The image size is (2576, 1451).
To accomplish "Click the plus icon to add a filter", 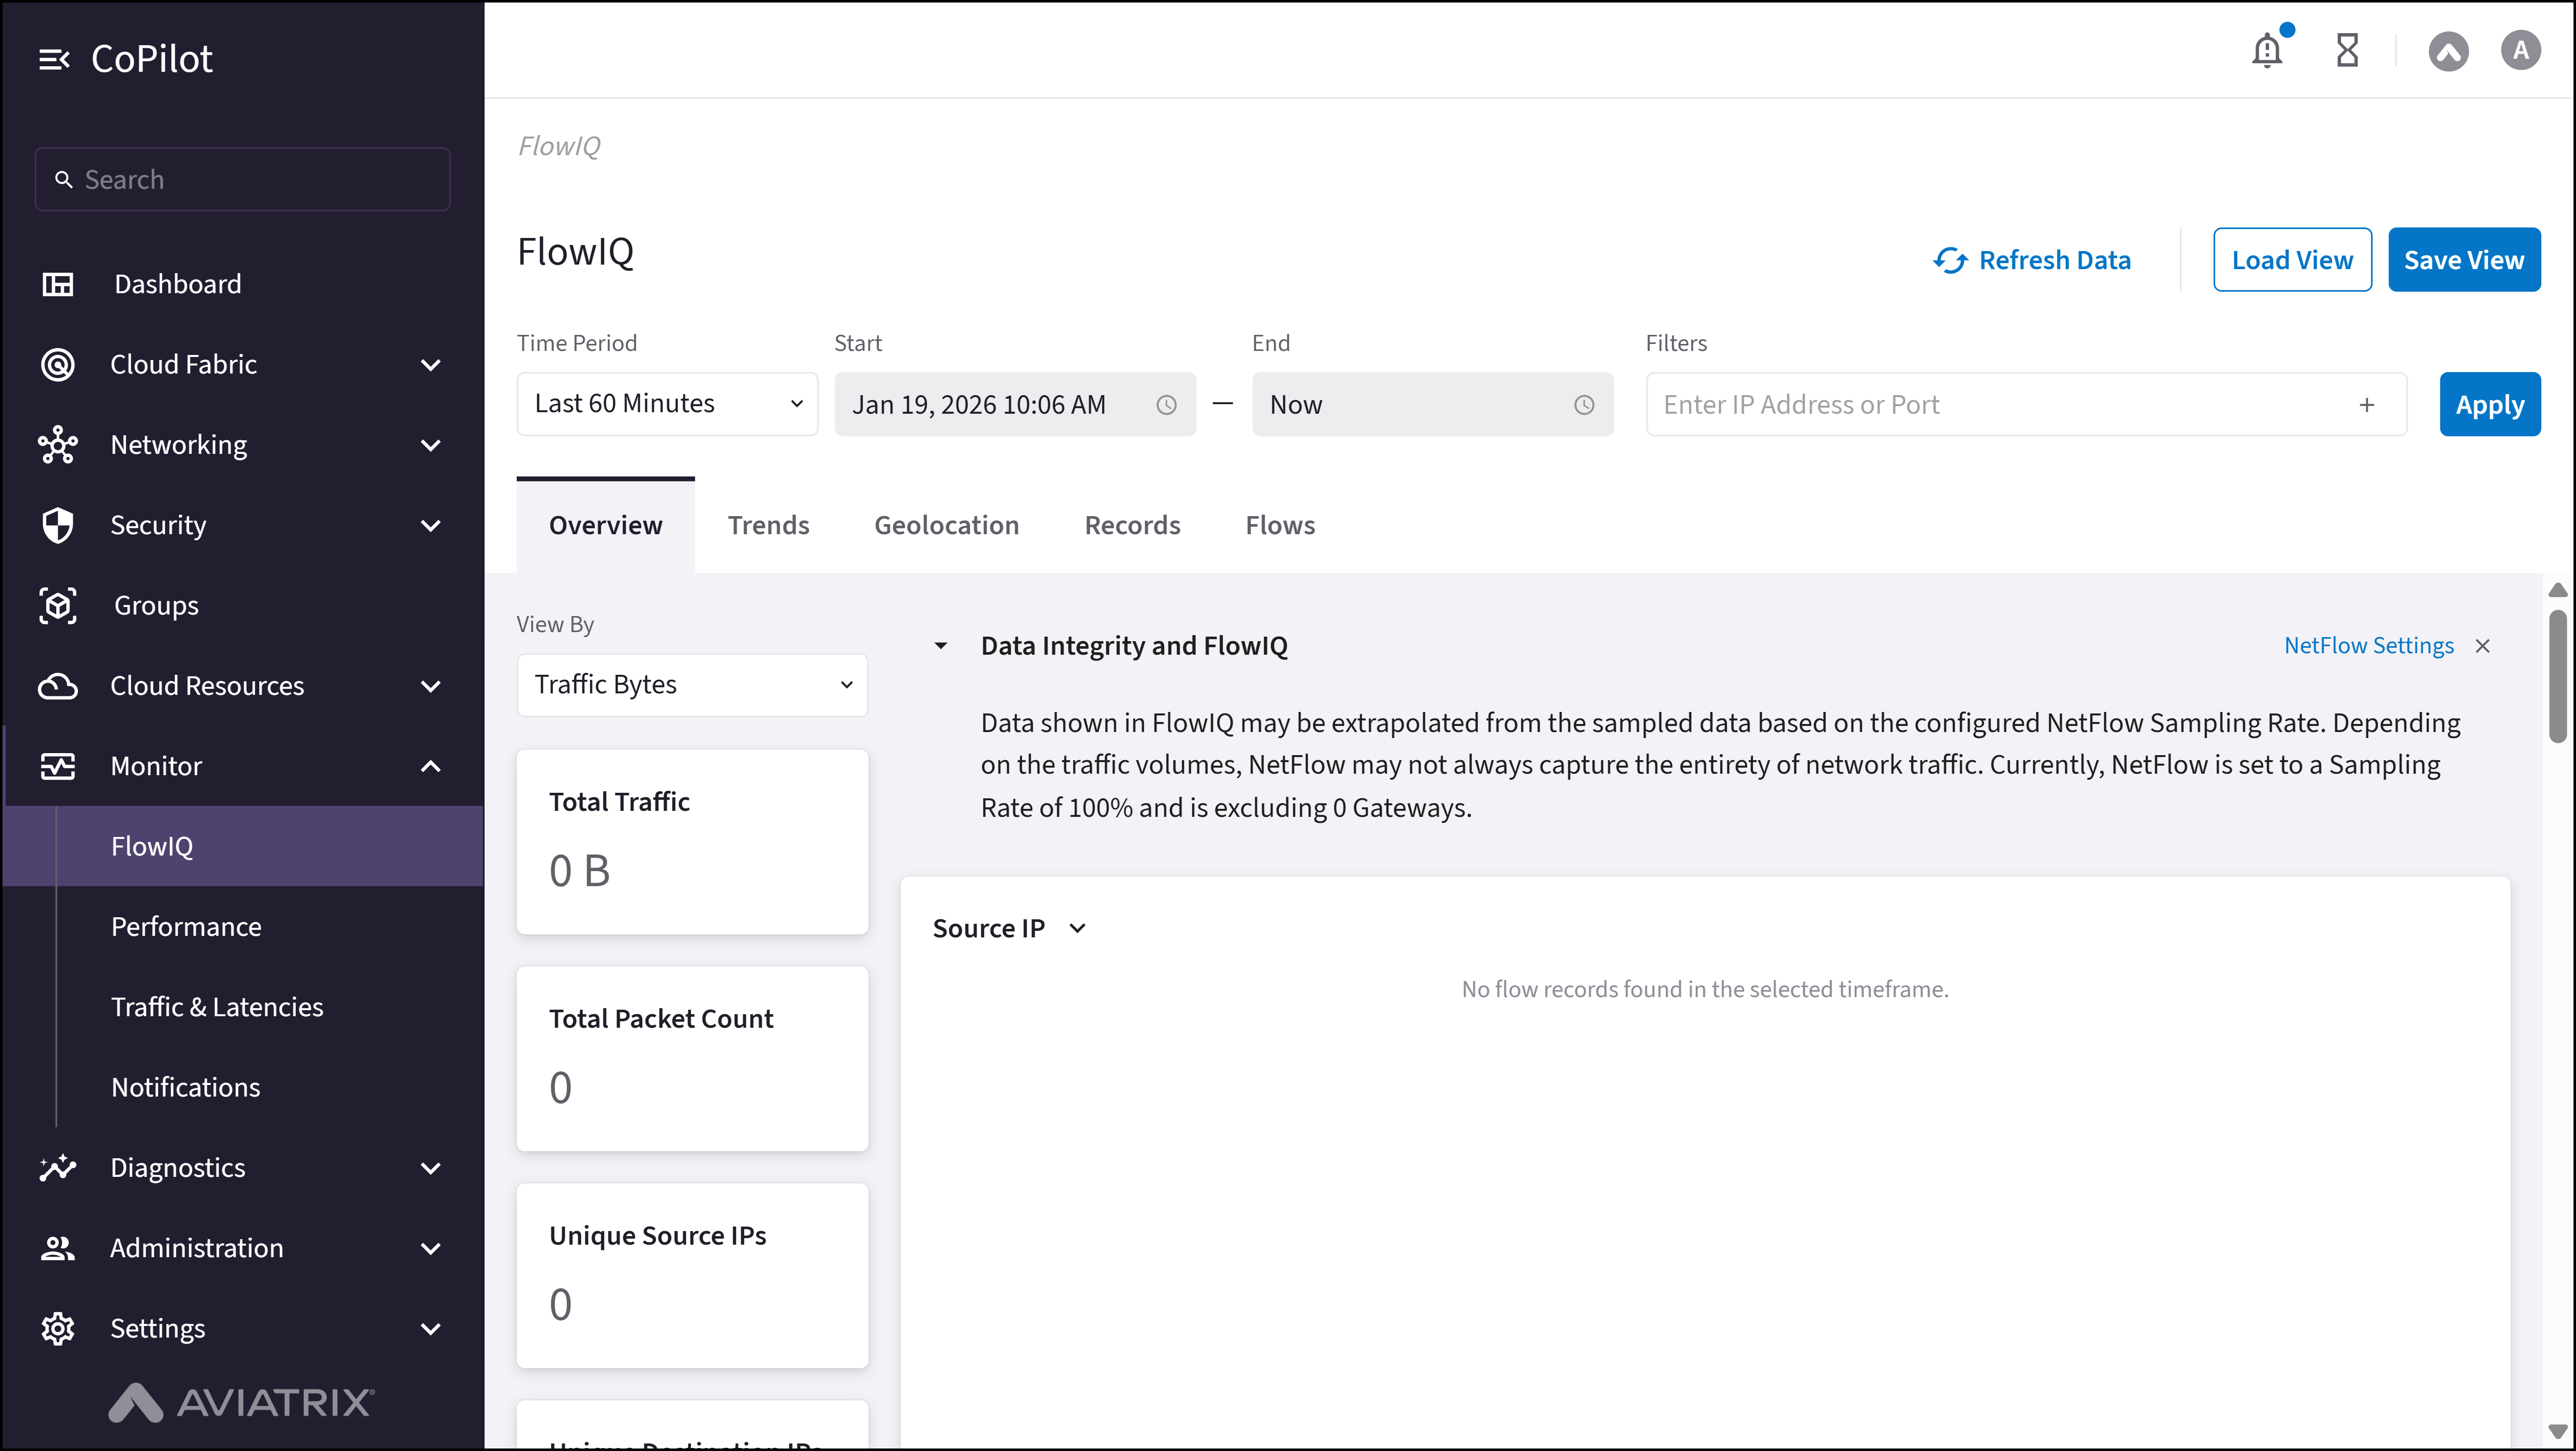I will (2367, 404).
